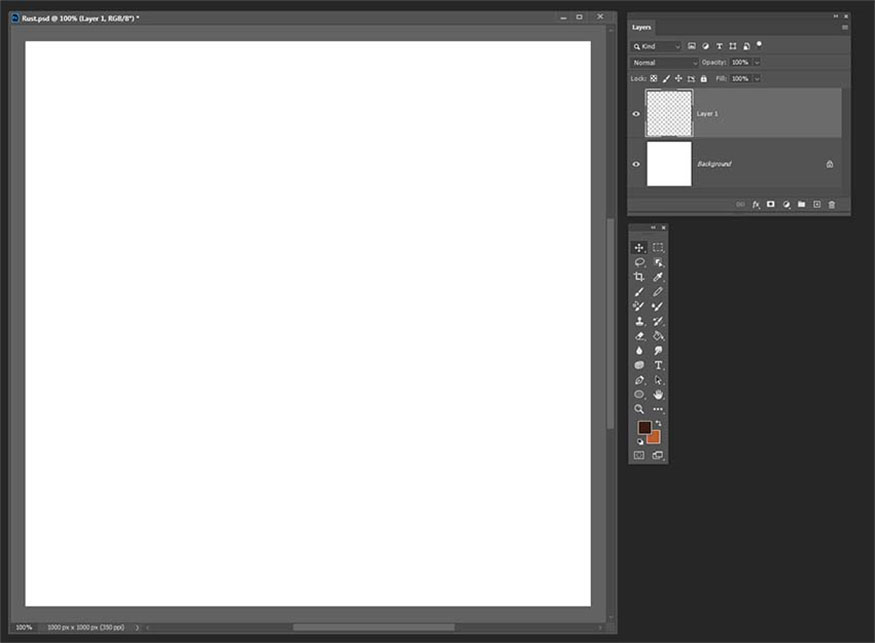This screenshot has width=875, height=643.
Task: Change the screen mode
Action: 658,455
